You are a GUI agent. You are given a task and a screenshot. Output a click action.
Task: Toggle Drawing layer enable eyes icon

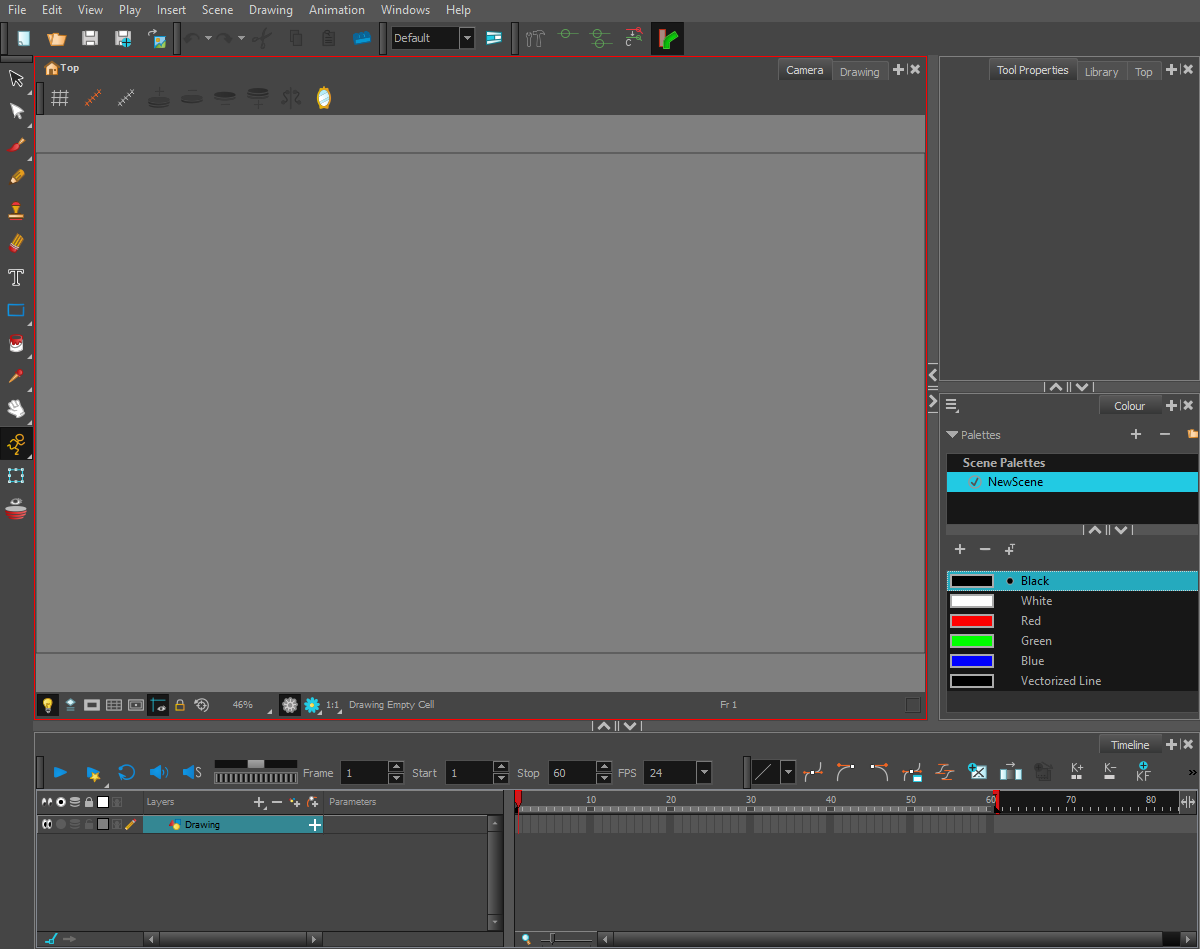click(x=46, y=824)
